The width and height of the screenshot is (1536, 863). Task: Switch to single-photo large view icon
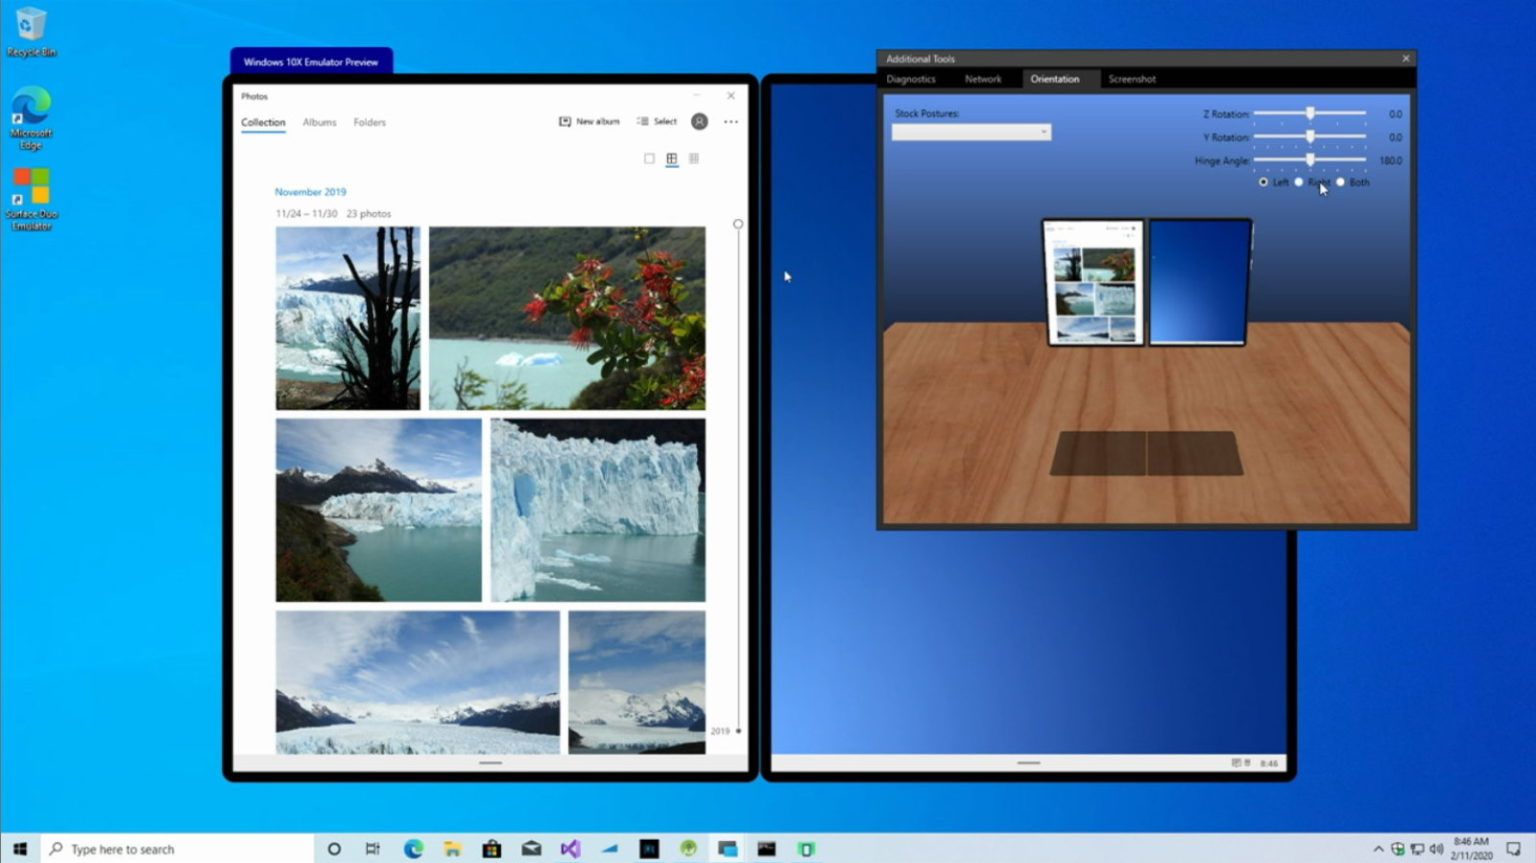tap(649, 159)
